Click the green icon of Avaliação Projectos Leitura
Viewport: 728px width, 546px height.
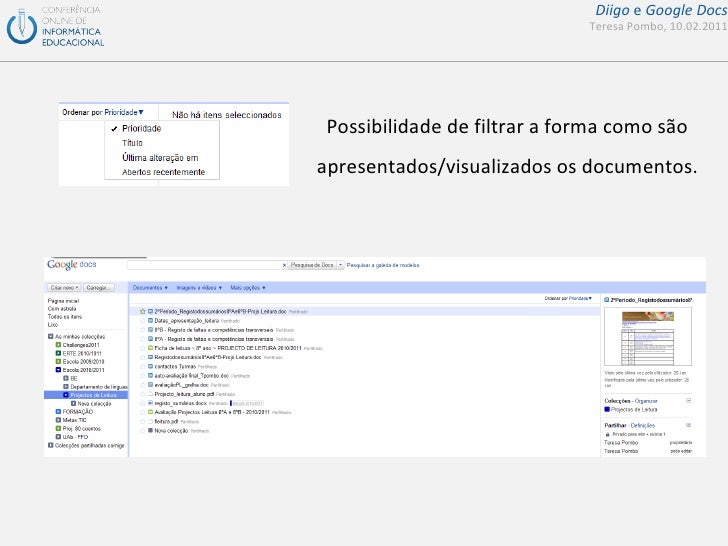point(150,412)
